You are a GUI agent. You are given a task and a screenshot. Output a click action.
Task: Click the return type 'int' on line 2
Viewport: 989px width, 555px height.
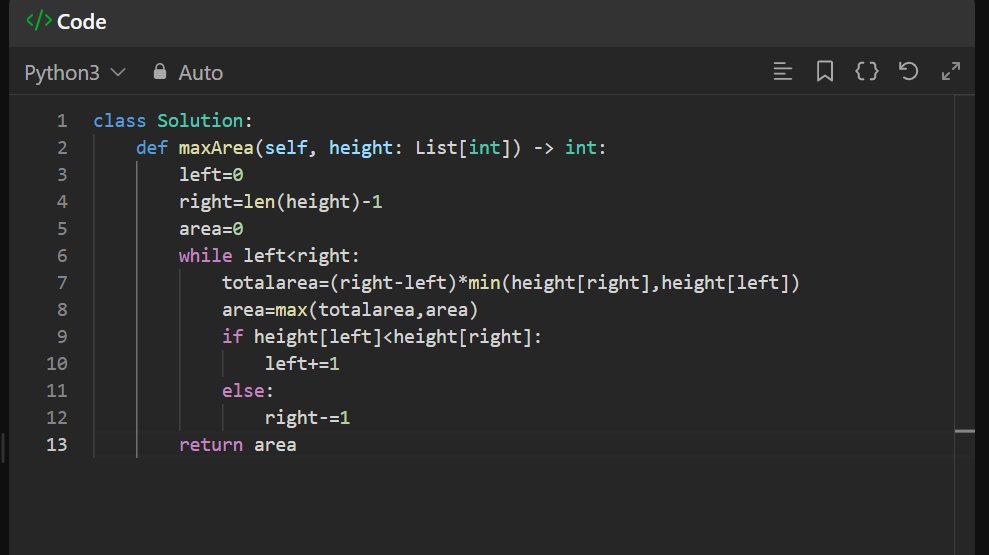click(x=580, y=148)
